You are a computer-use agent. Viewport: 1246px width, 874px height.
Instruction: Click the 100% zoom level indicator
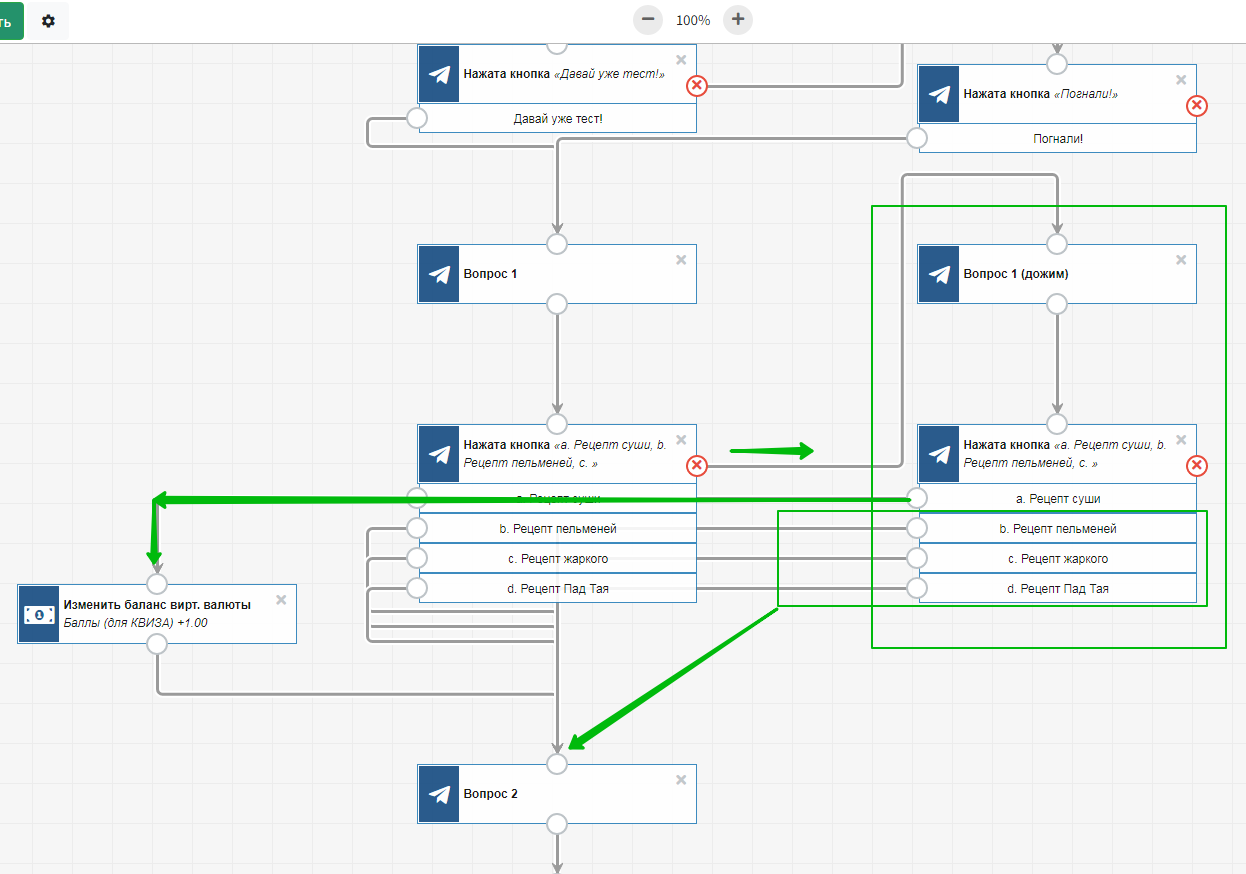click(693, 20)
